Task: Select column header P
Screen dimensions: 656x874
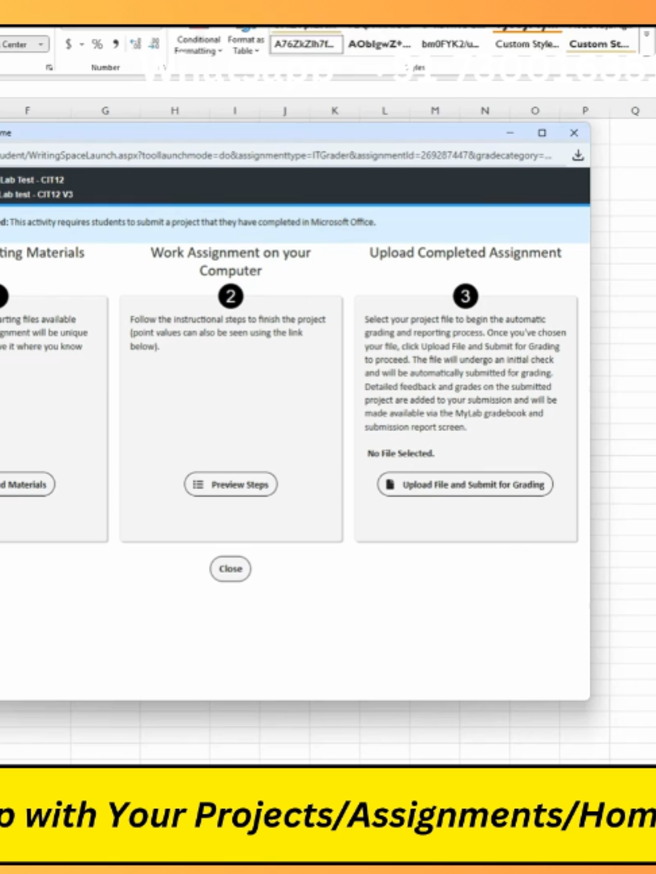Action: [585, 110]
